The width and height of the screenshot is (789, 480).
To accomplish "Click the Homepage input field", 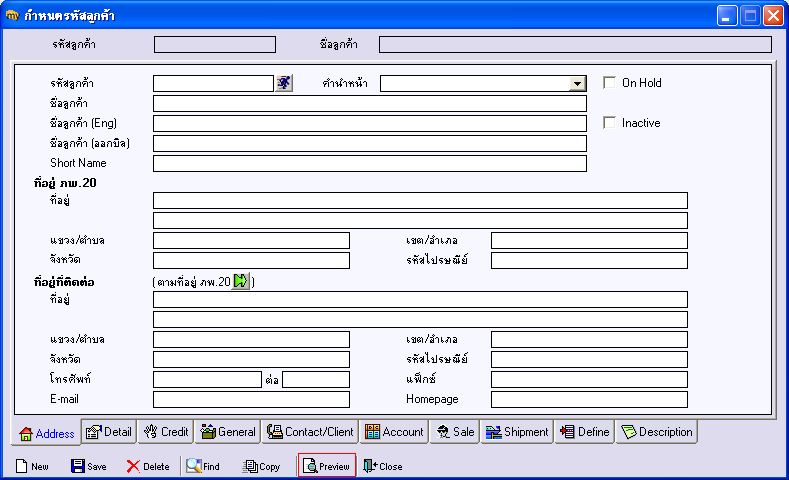I will point(589,399).
